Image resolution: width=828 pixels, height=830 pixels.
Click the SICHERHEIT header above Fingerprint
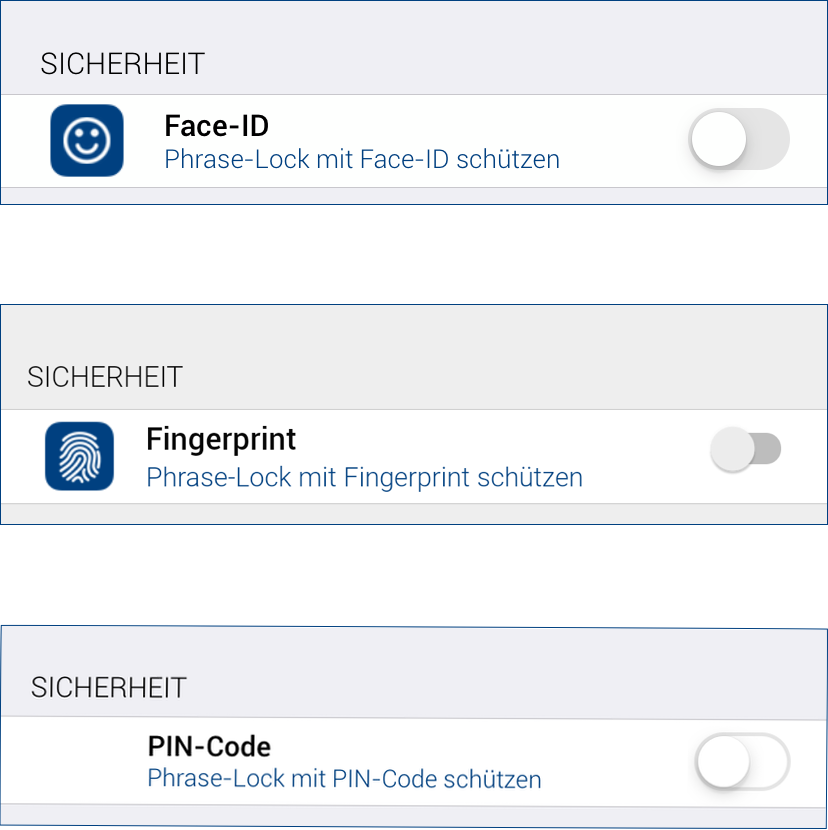105,377
